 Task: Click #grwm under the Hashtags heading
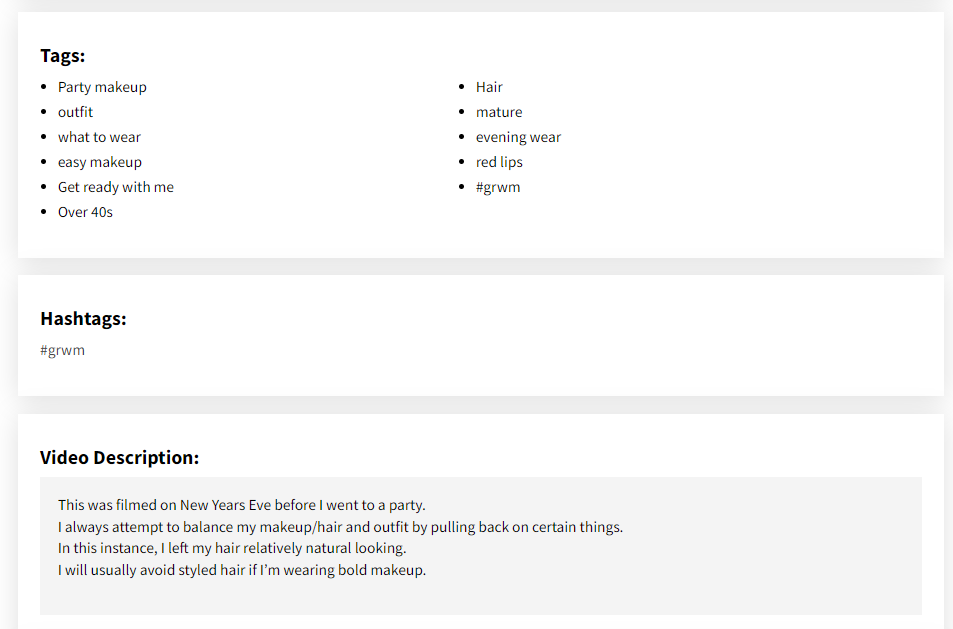(63, 351)
